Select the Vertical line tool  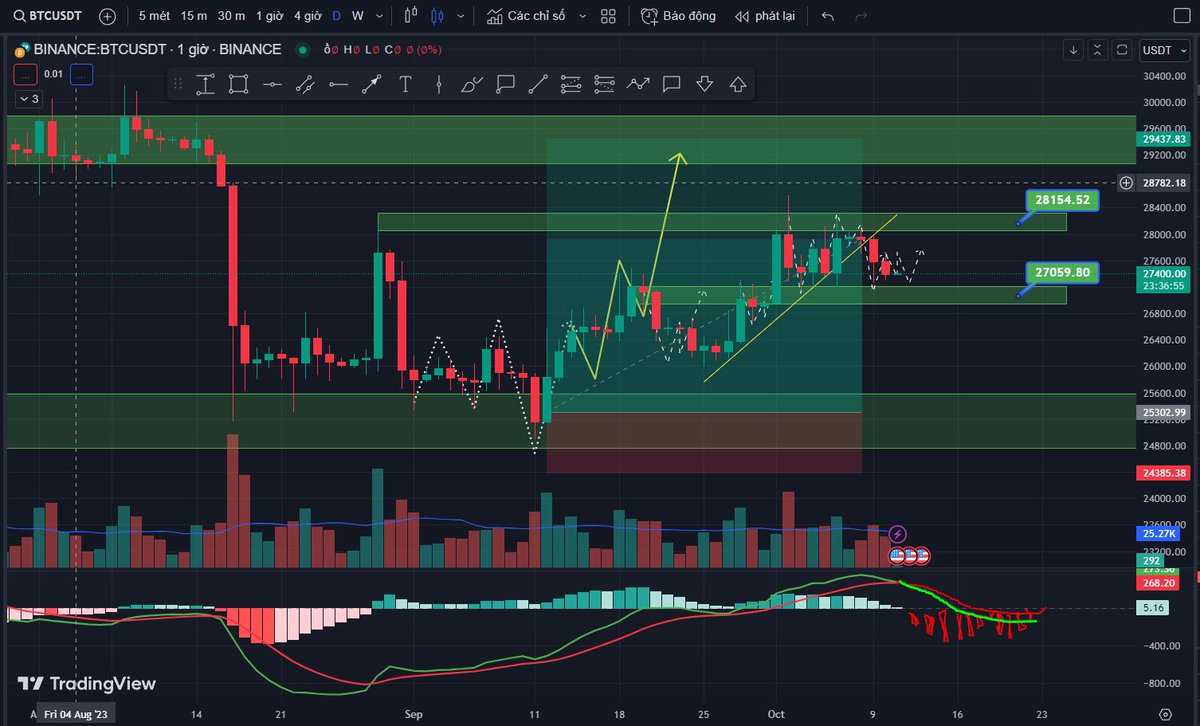pos(438,84)
